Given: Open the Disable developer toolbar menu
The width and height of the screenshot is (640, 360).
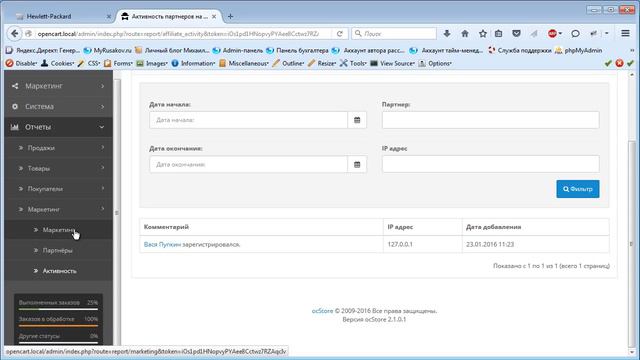Looking at the screenshot, I should (22, 63).
